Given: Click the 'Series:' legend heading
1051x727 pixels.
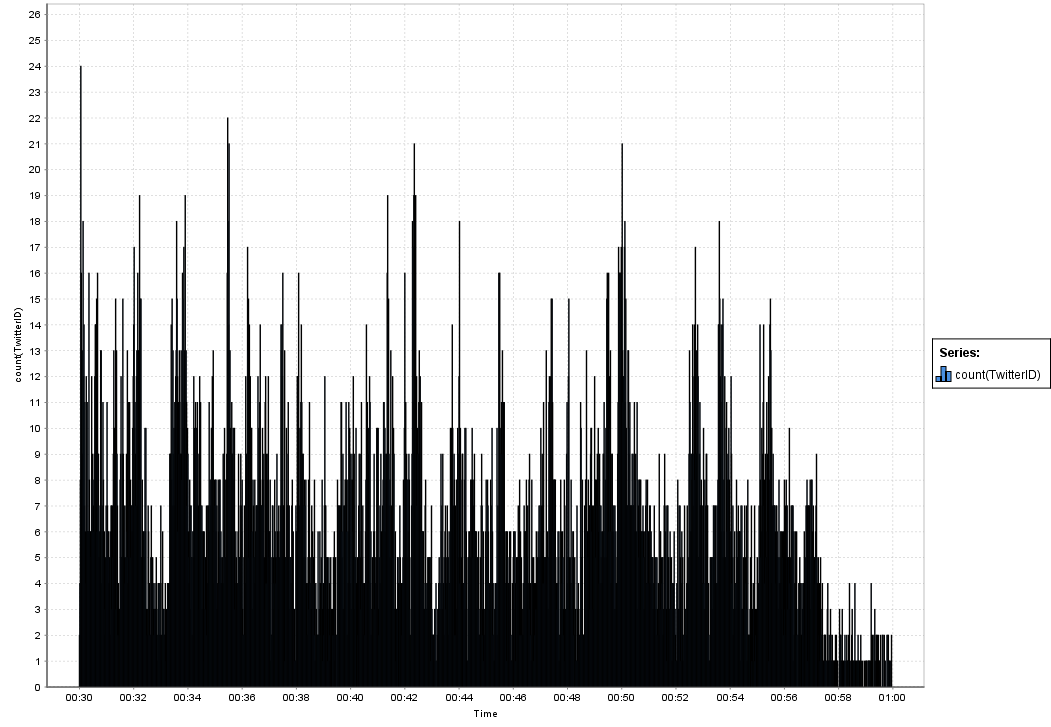Looking at the screenshot, I should (x=959, y=353).
